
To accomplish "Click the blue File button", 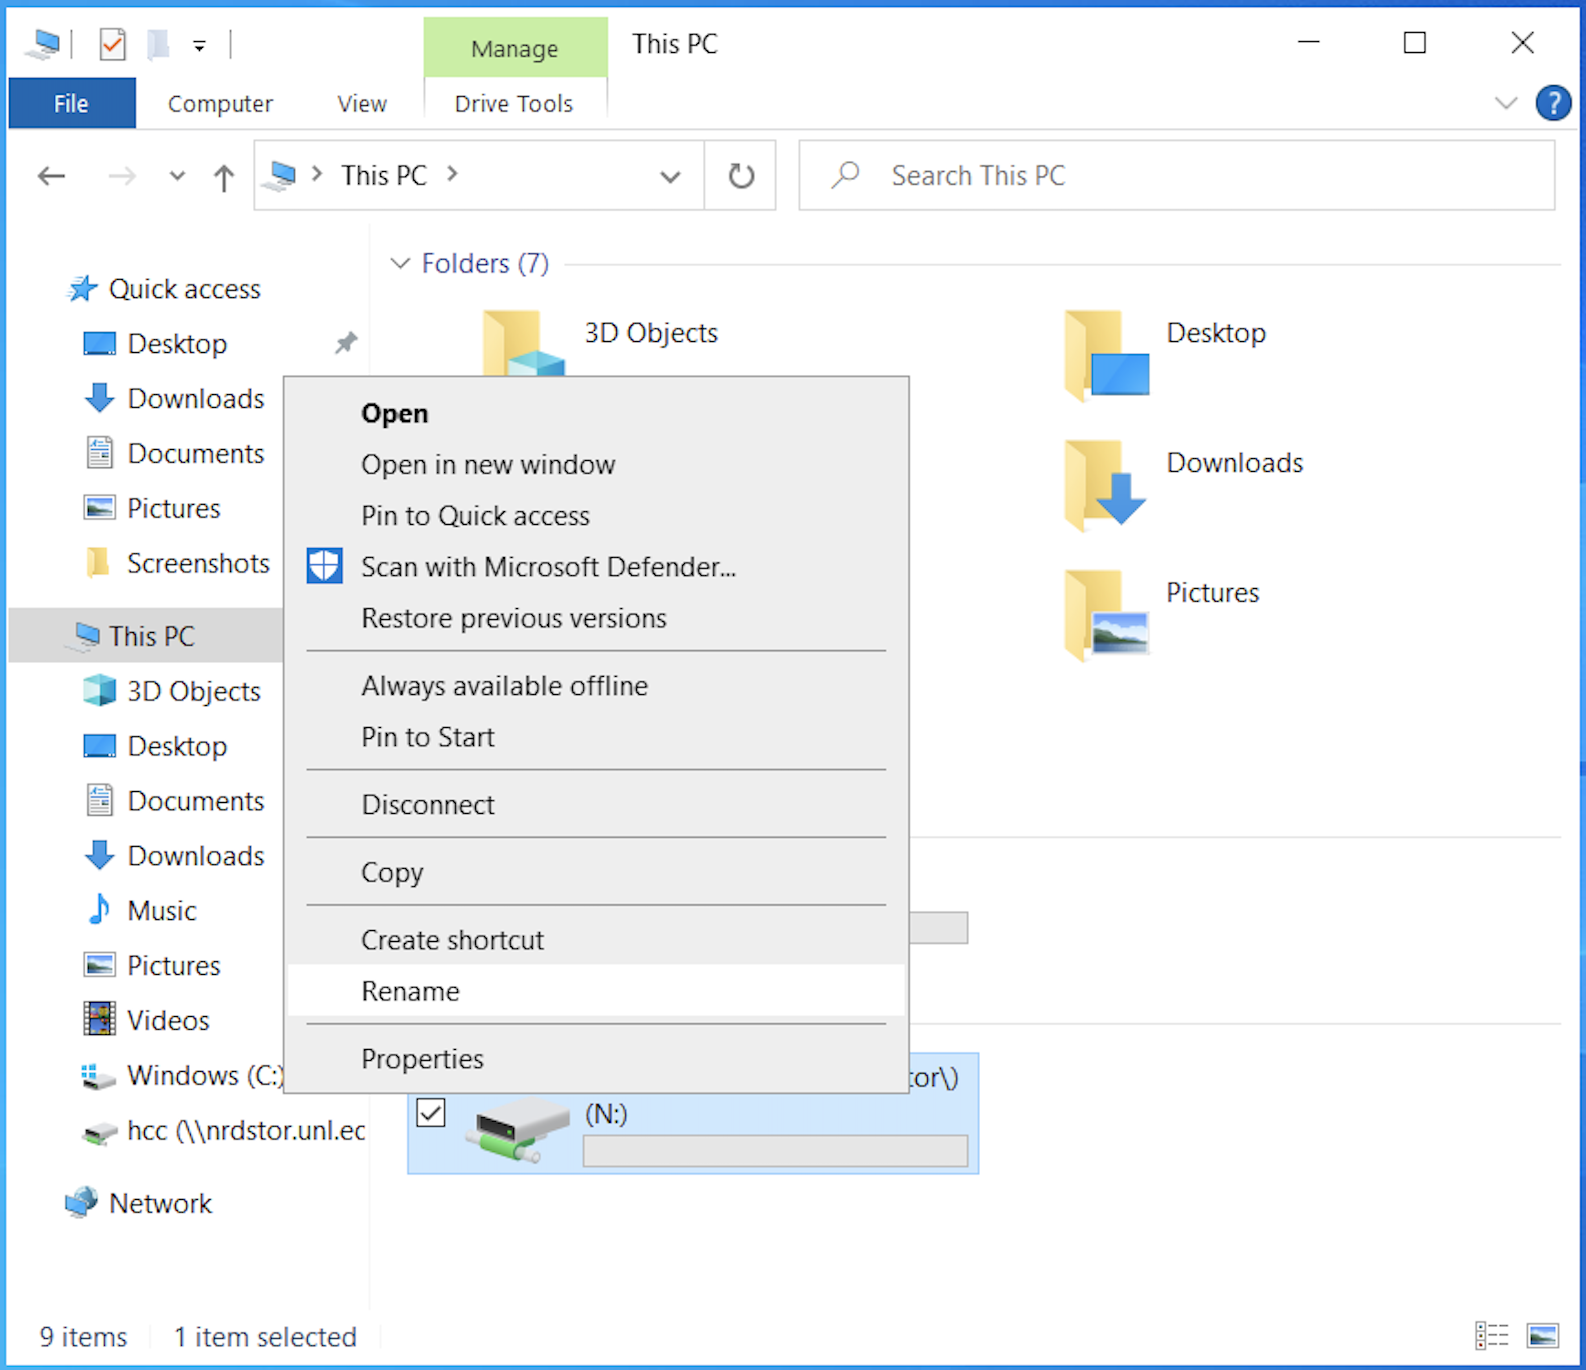I will click(x=71, y=104).
